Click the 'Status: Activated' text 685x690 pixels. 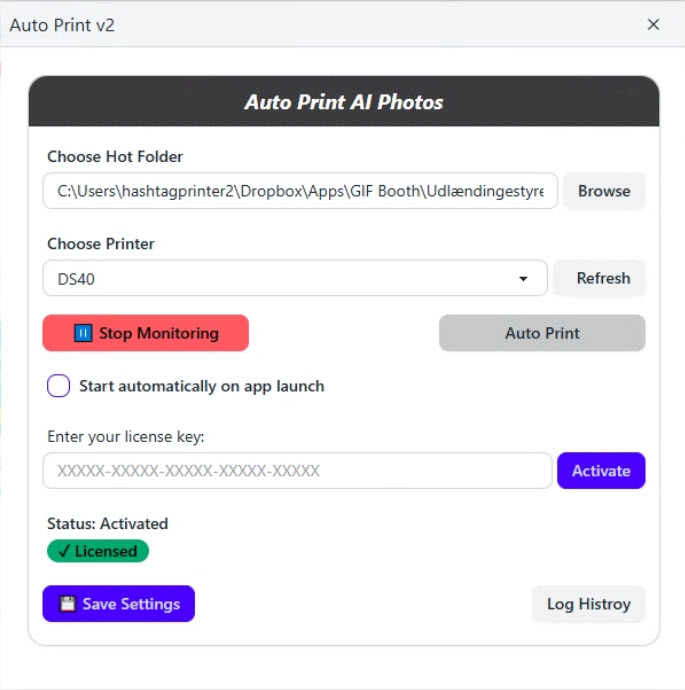click(x=108, y=523)
